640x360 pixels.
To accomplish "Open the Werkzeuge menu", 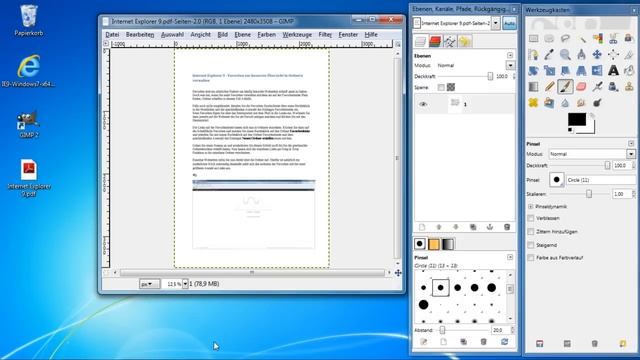I will pyautogui.click(x=297, y=35).
